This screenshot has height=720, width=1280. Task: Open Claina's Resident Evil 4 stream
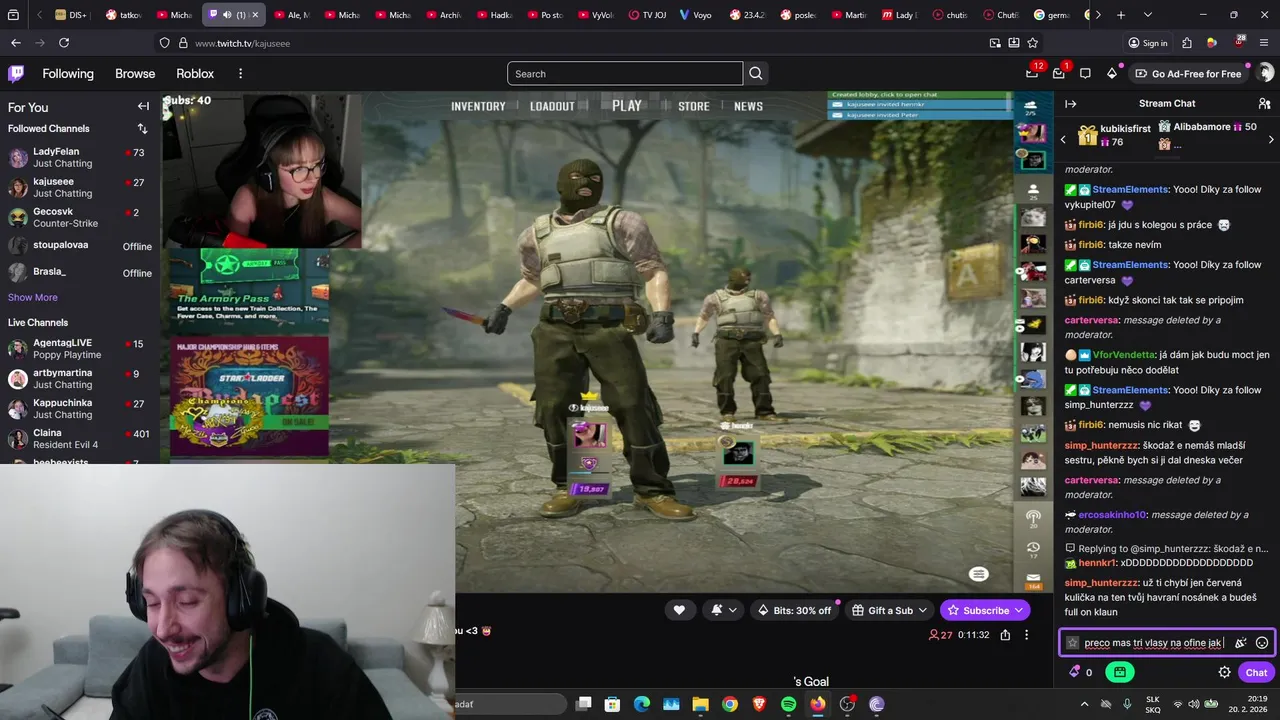pos(80,438)
